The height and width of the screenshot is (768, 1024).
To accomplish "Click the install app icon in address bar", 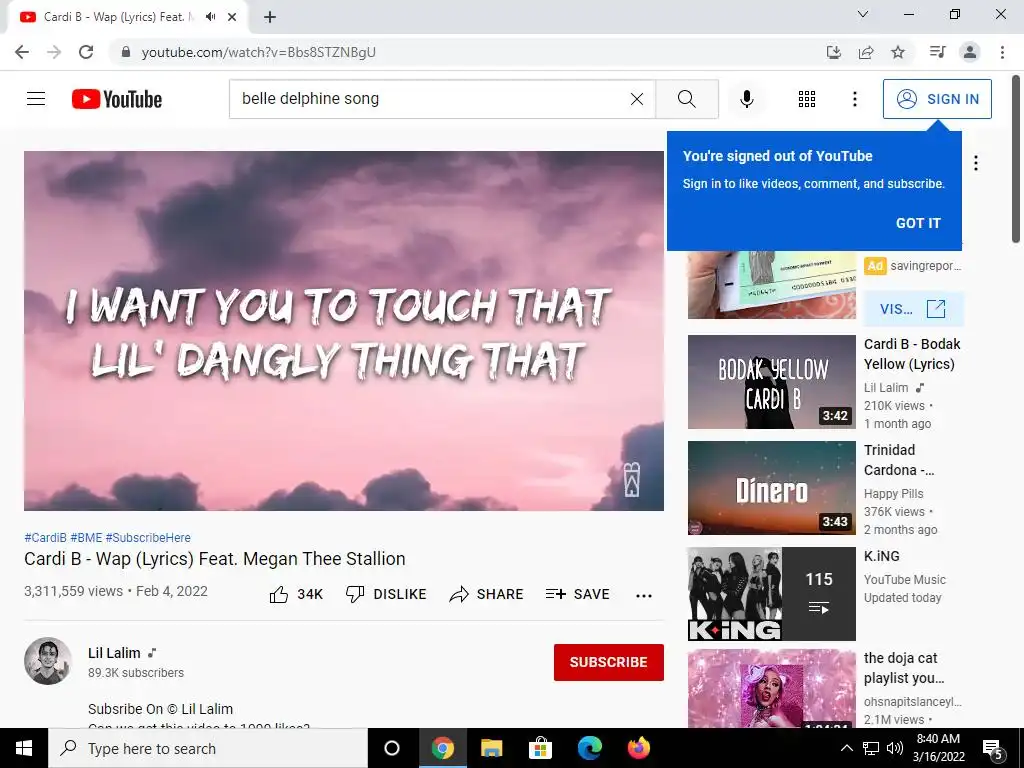I will point(834,52).
